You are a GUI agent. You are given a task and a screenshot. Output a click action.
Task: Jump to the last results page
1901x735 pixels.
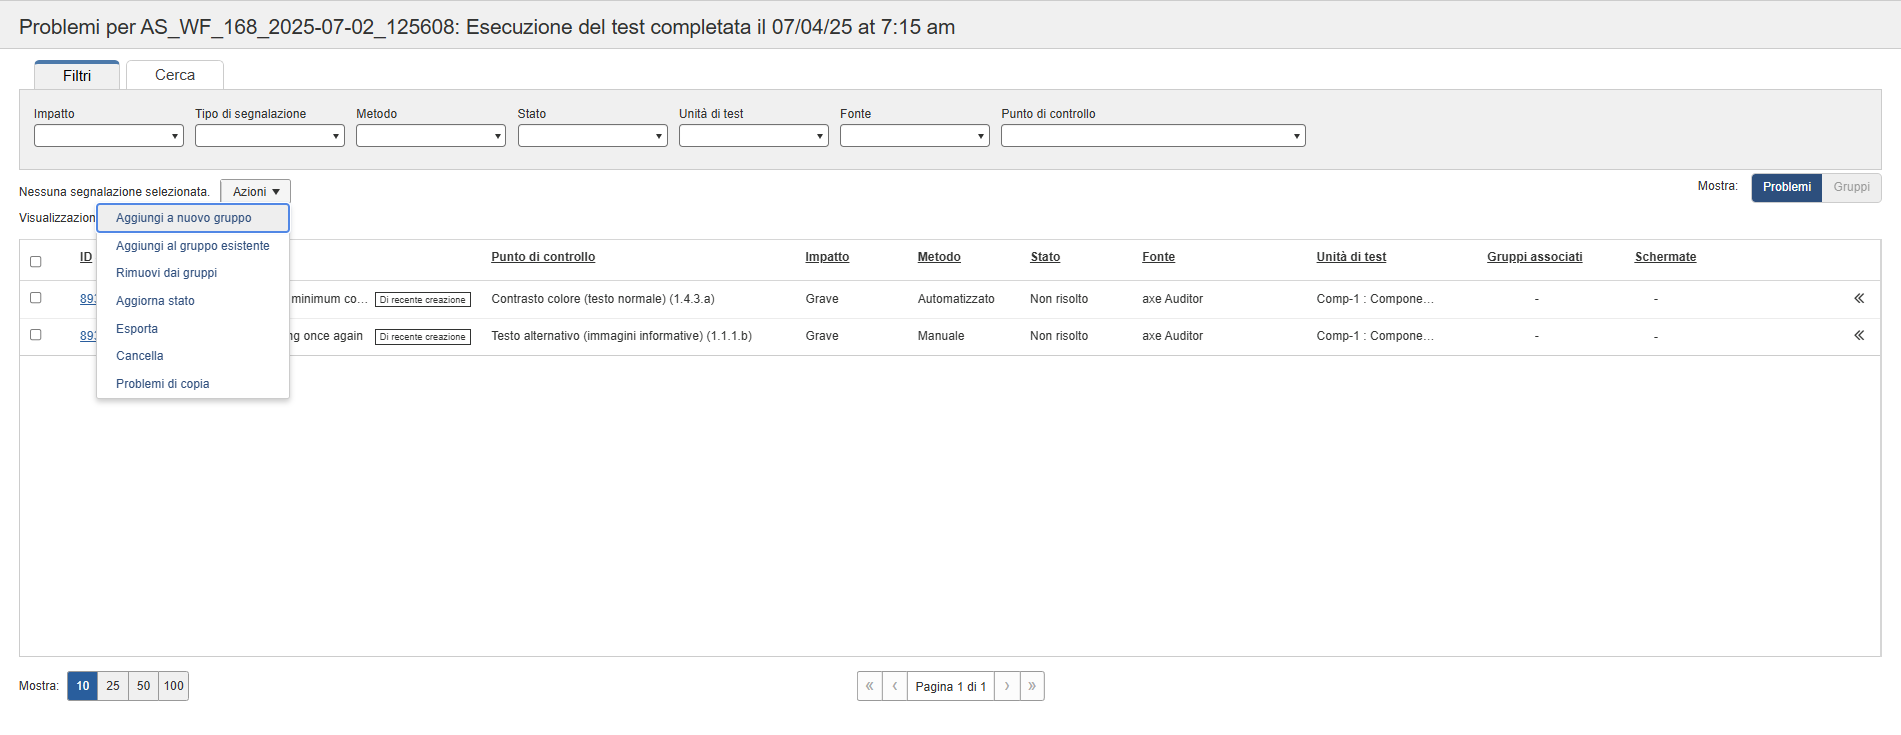tap(1032, 686)
